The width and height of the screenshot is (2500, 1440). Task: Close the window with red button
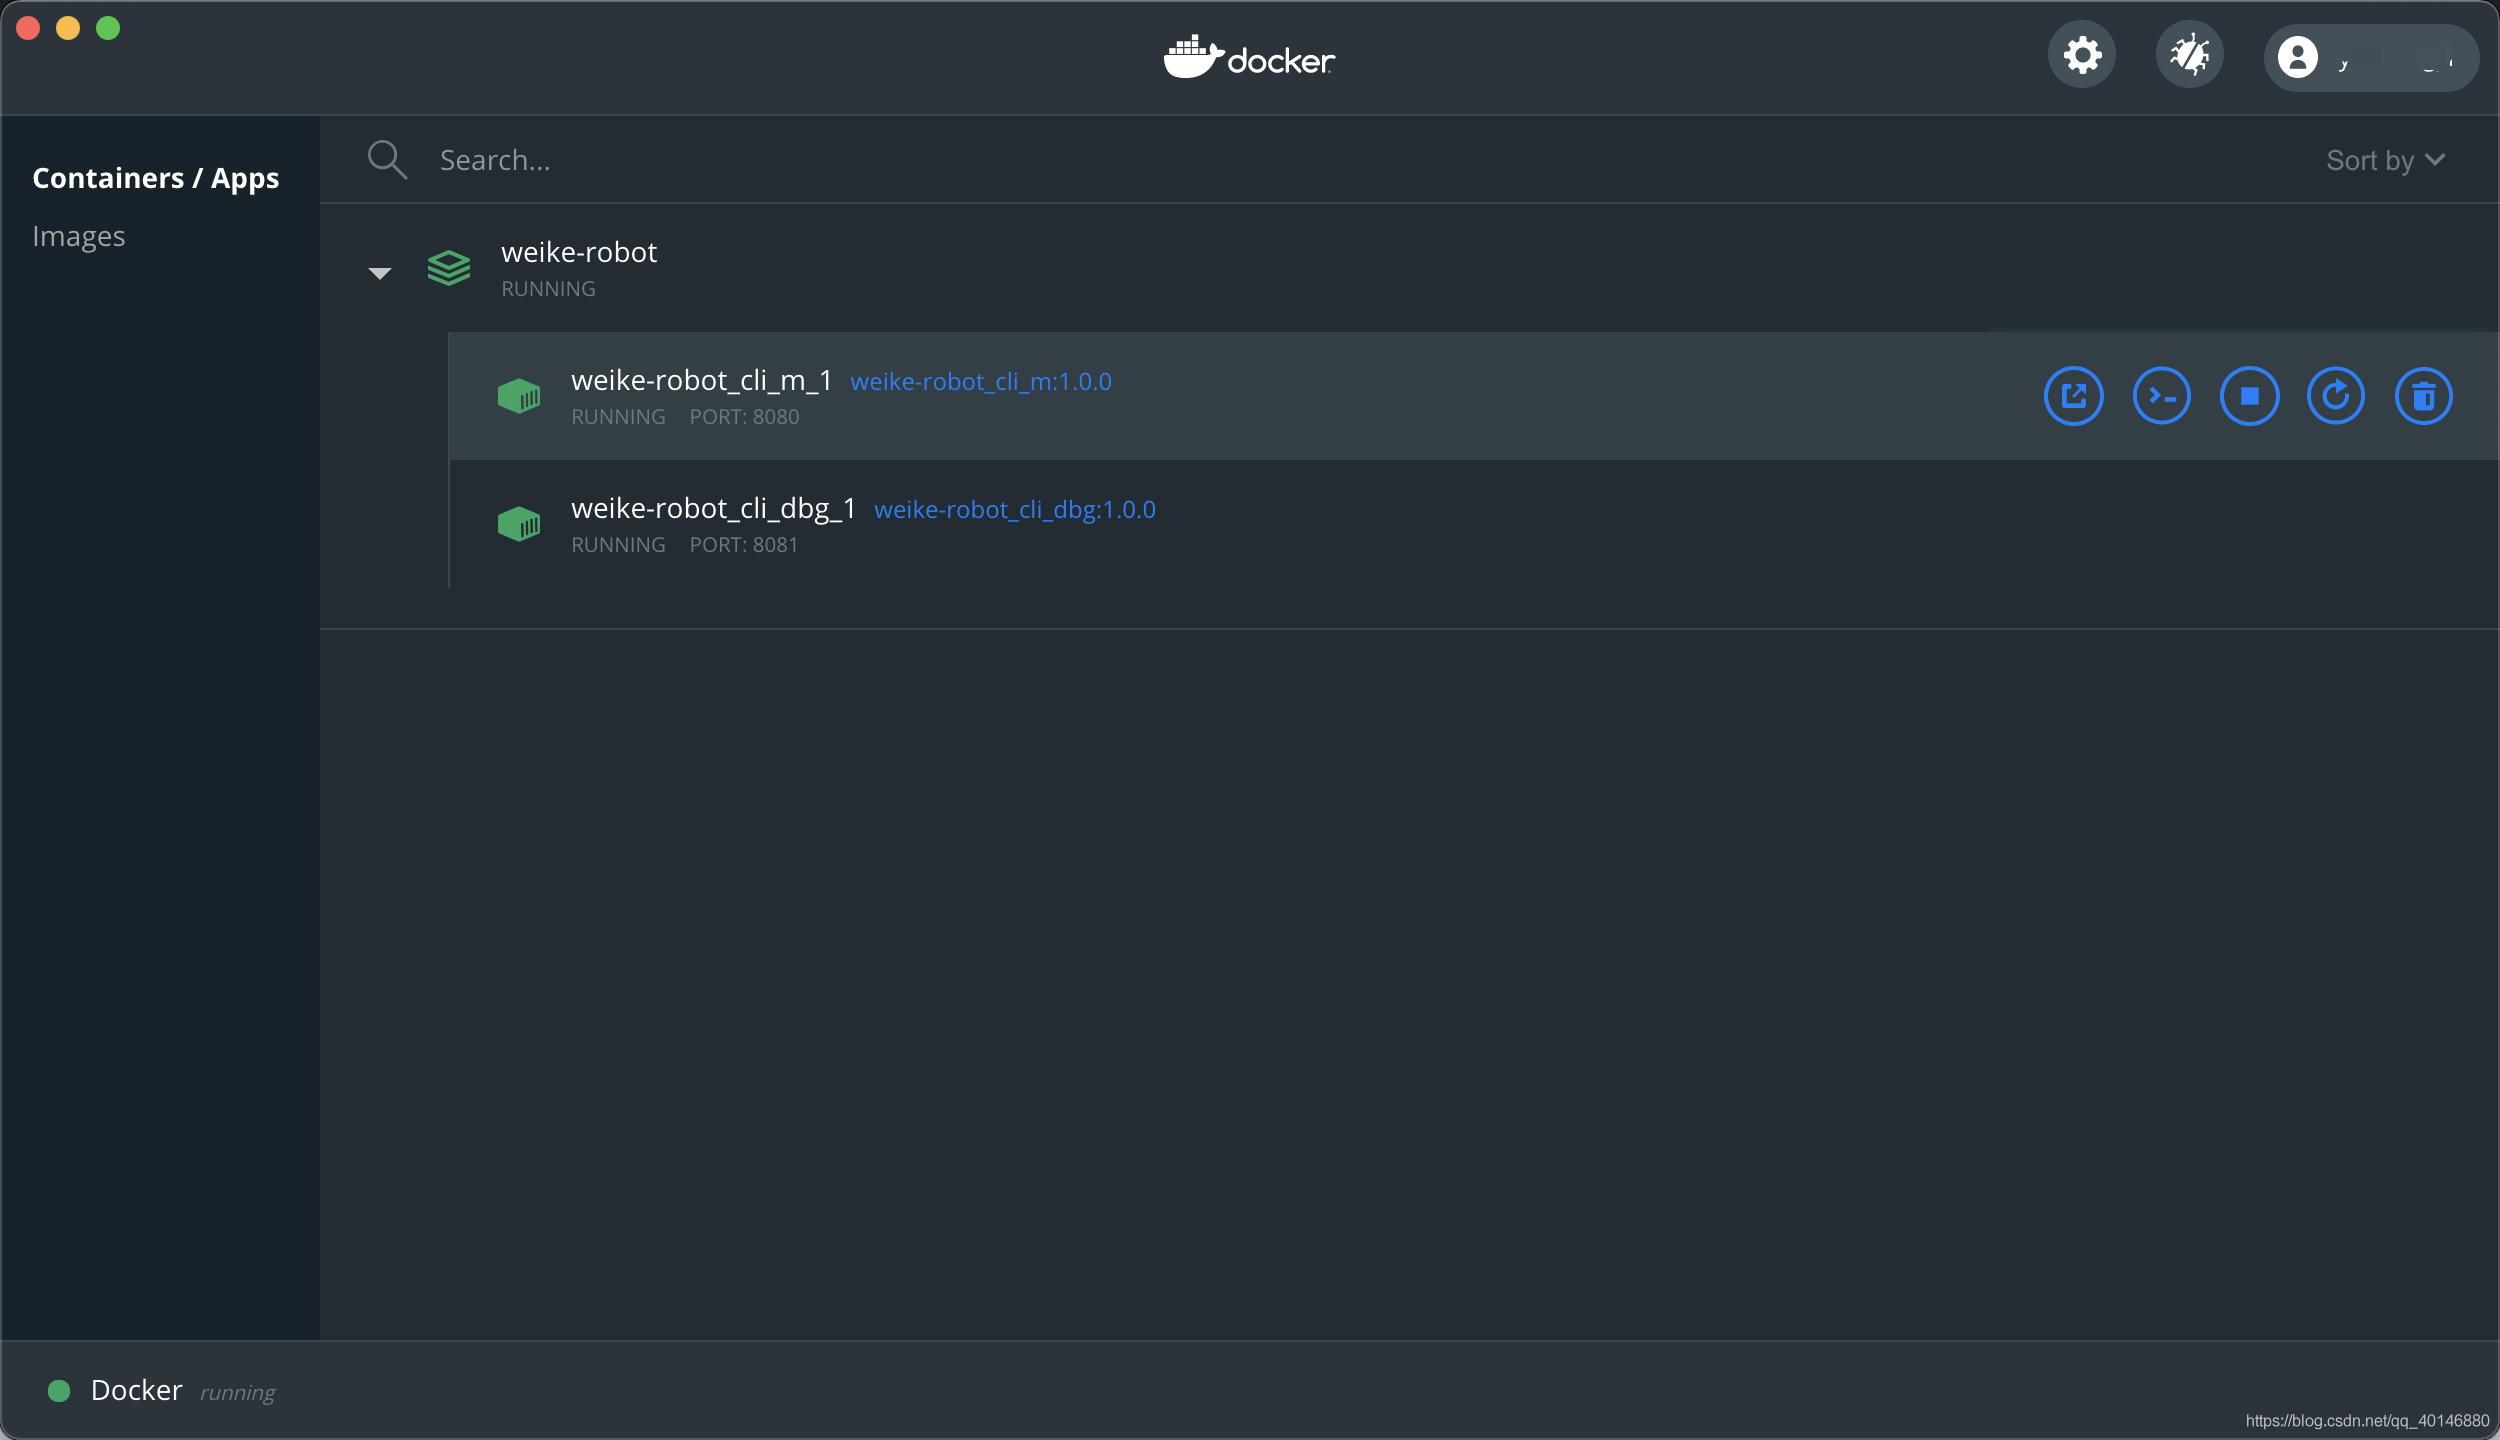pos(28,28)
